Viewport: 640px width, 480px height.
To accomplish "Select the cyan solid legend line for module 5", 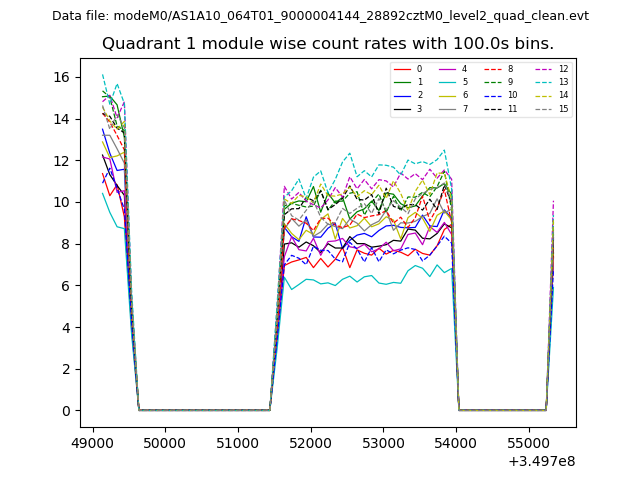I will pos(448,82).
